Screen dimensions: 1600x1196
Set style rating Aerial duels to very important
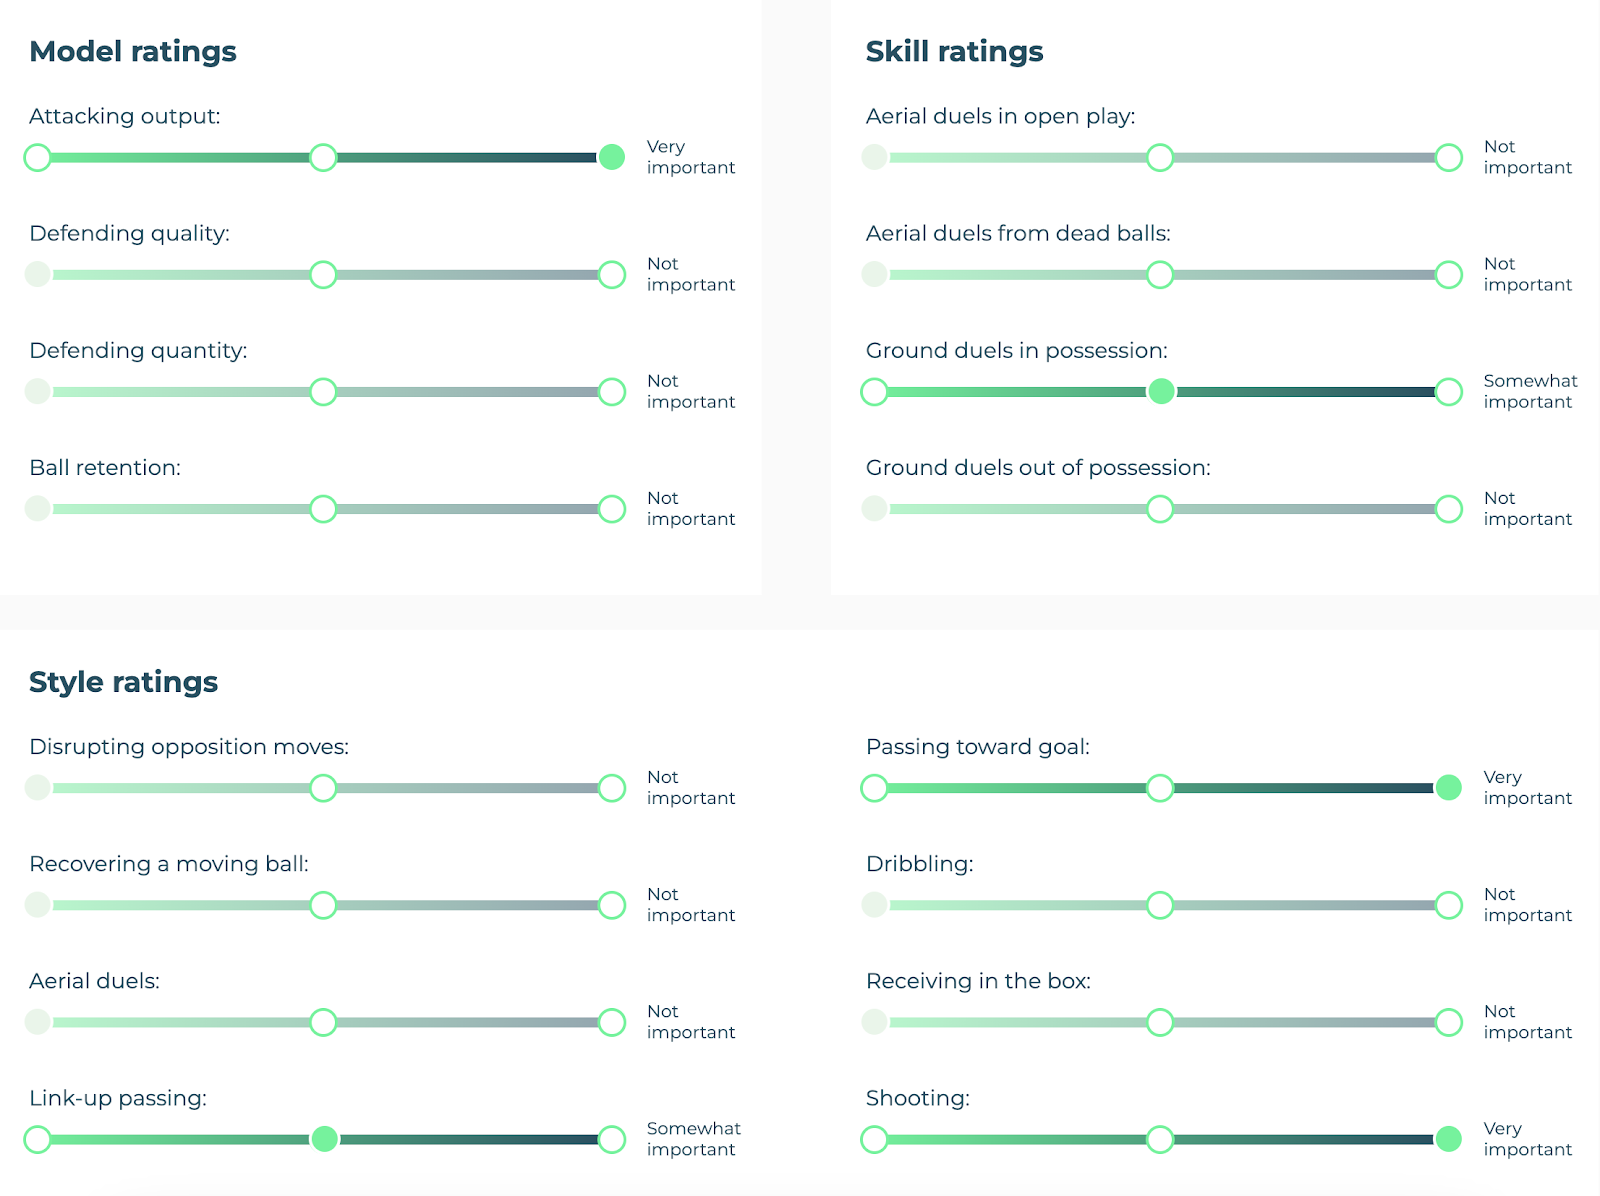tap(612, 1022)
